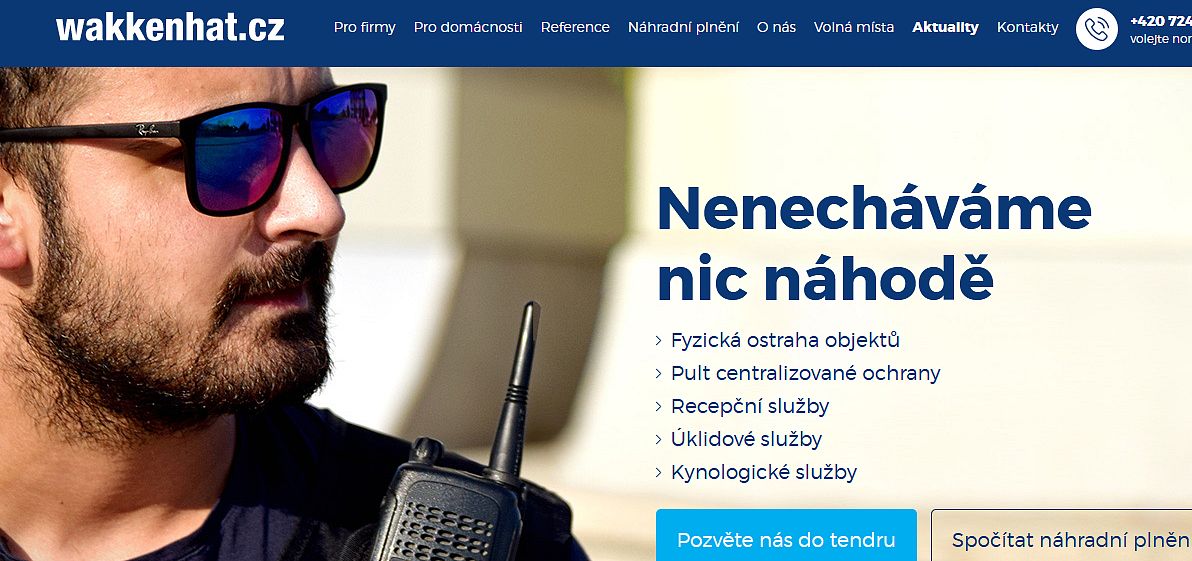Click chevron beside Úklidové služby

tap(658, 439)
